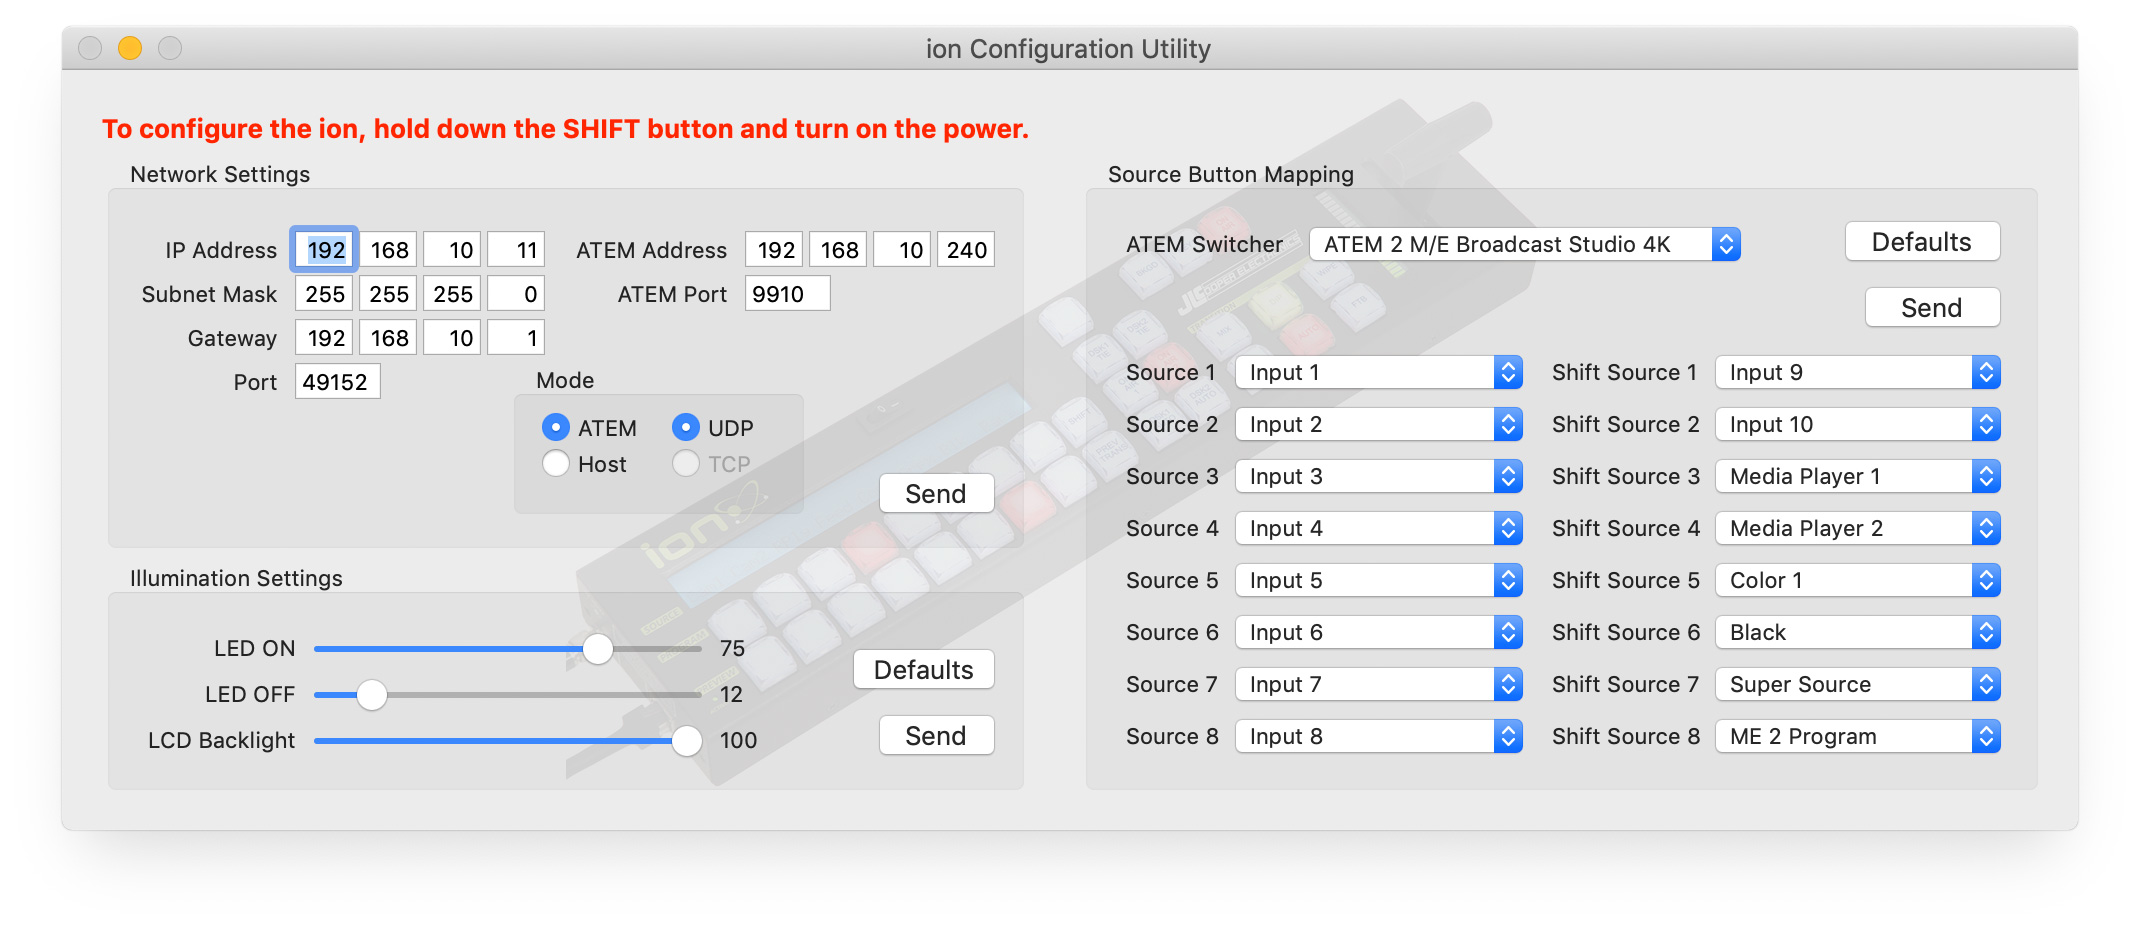Click Send in Network Settings
This screenshot has height=928, width=2140.
click(936, 494)
